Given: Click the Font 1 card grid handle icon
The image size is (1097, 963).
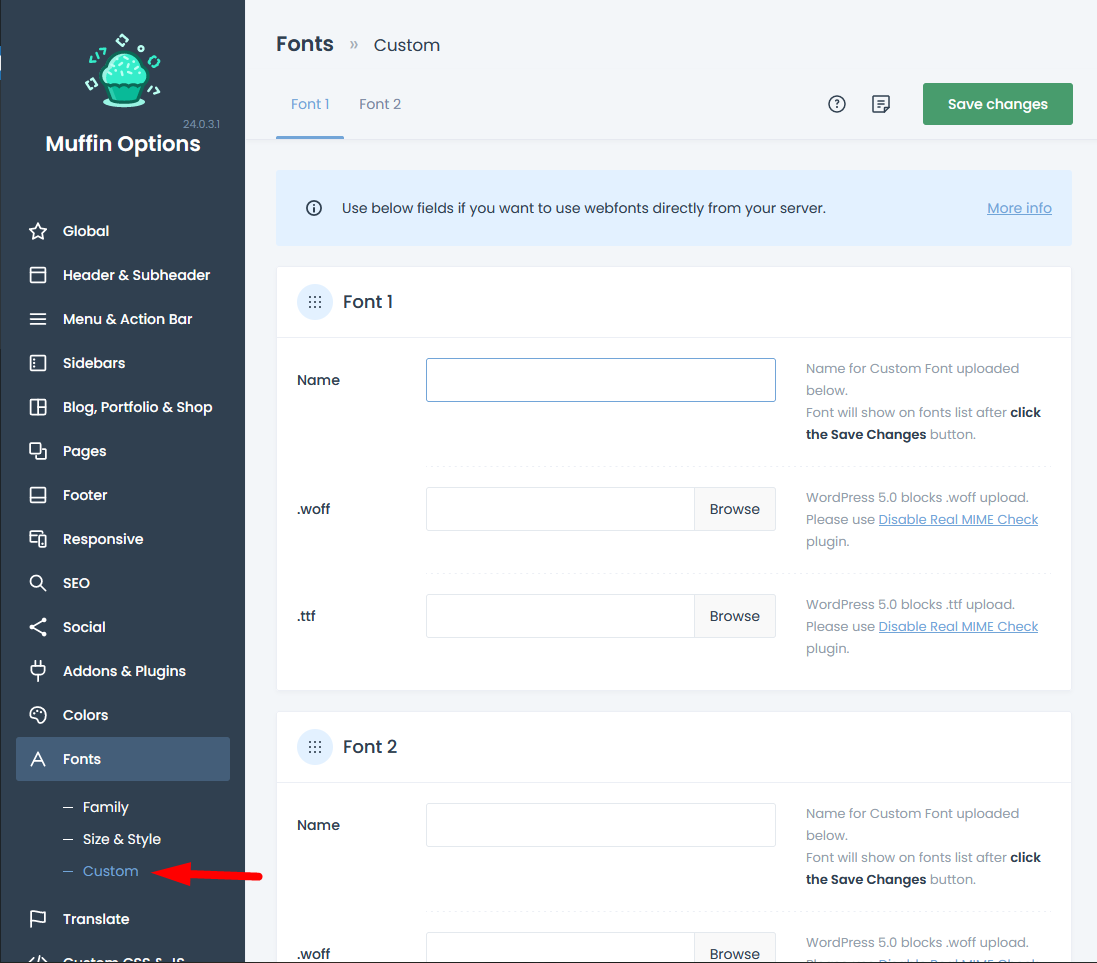Looking at the screenshot, I should coord(315,302).
